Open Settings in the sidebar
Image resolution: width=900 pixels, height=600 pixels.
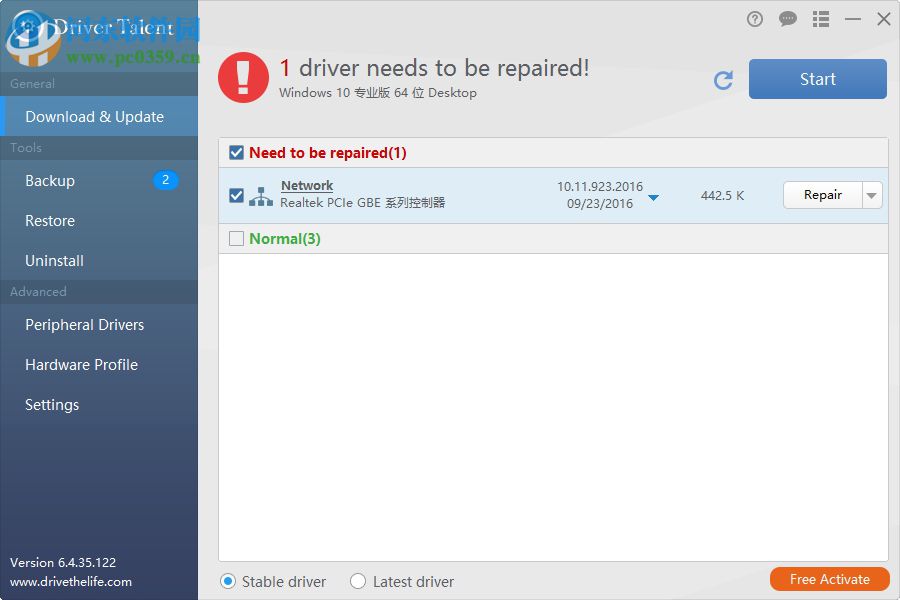click(x=99, y=405)
